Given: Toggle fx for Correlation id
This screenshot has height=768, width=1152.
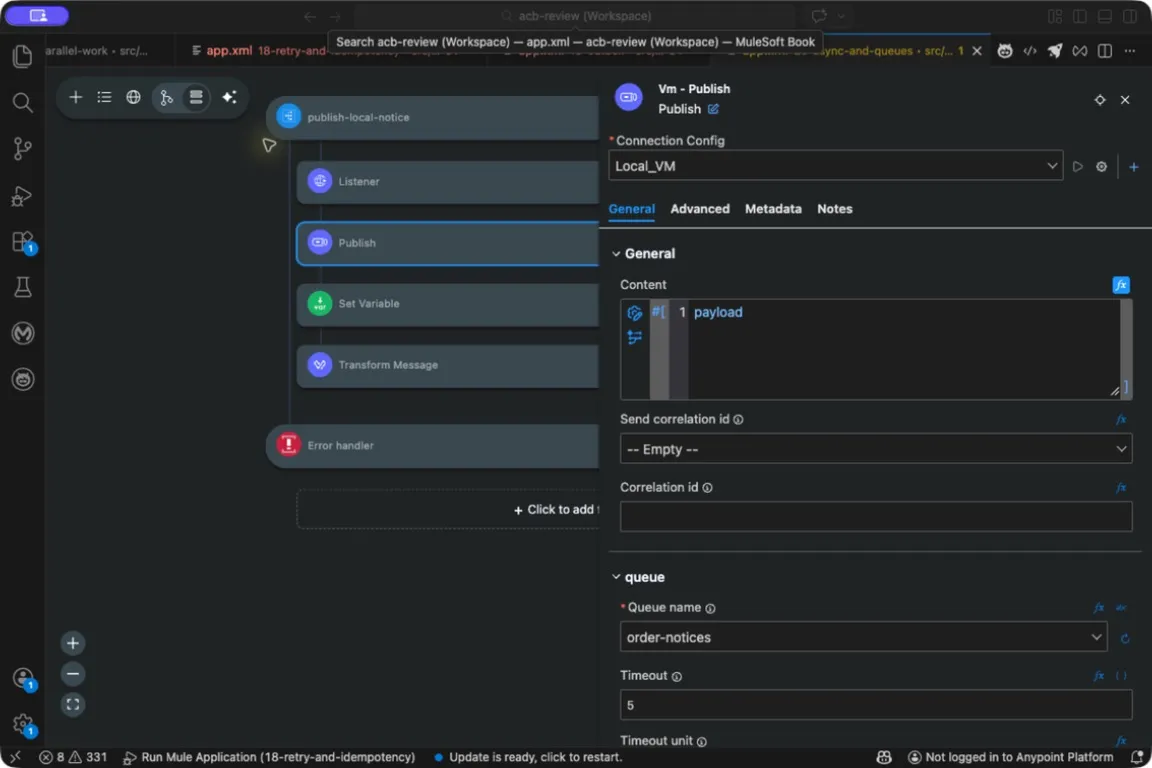Looking at the screenshot, I should (1121, 488).
